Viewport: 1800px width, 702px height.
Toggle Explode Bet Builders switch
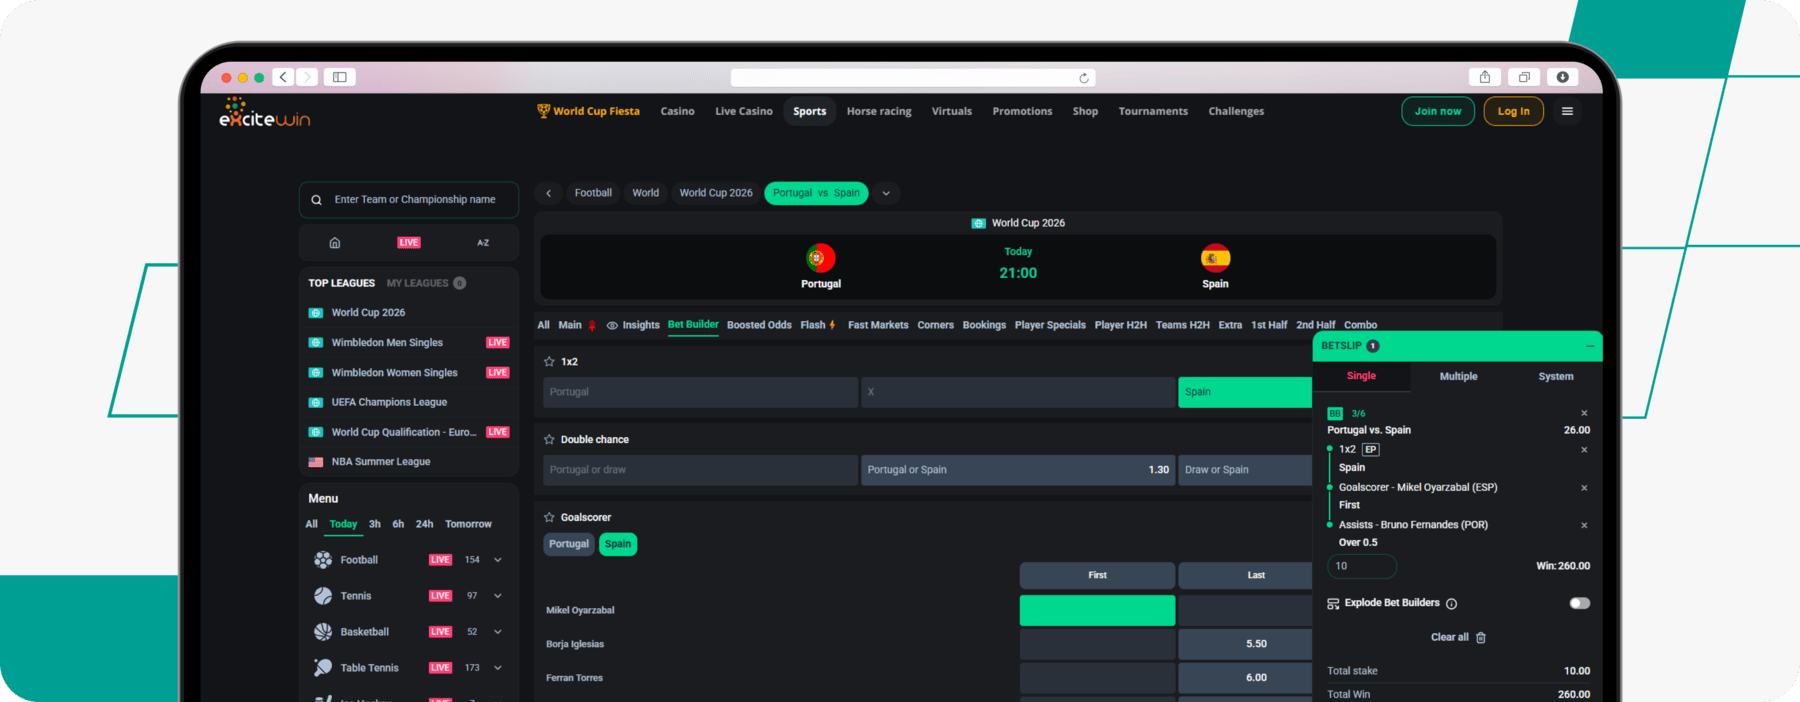1580,603
